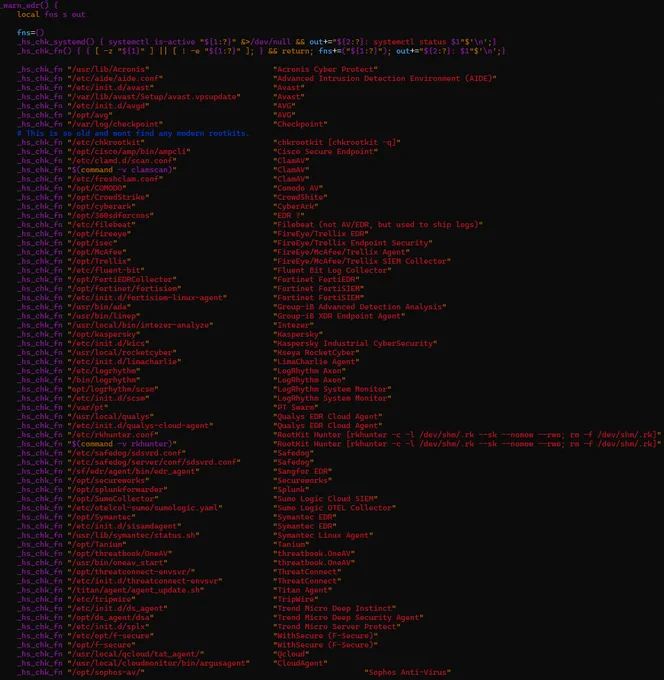The image size is (664, 680).
Task: Click "/opt/FortiEDRCollector" path
Action: pyautogui.click(x=122, y=279)
